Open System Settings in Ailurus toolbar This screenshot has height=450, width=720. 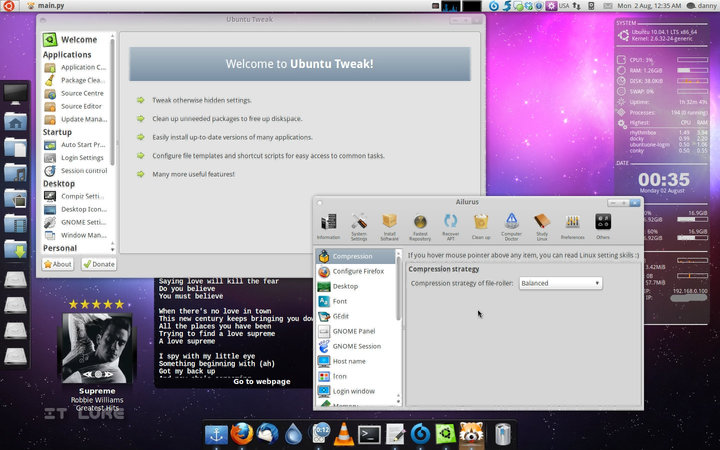pyautogui.click(x=359, y=226)
